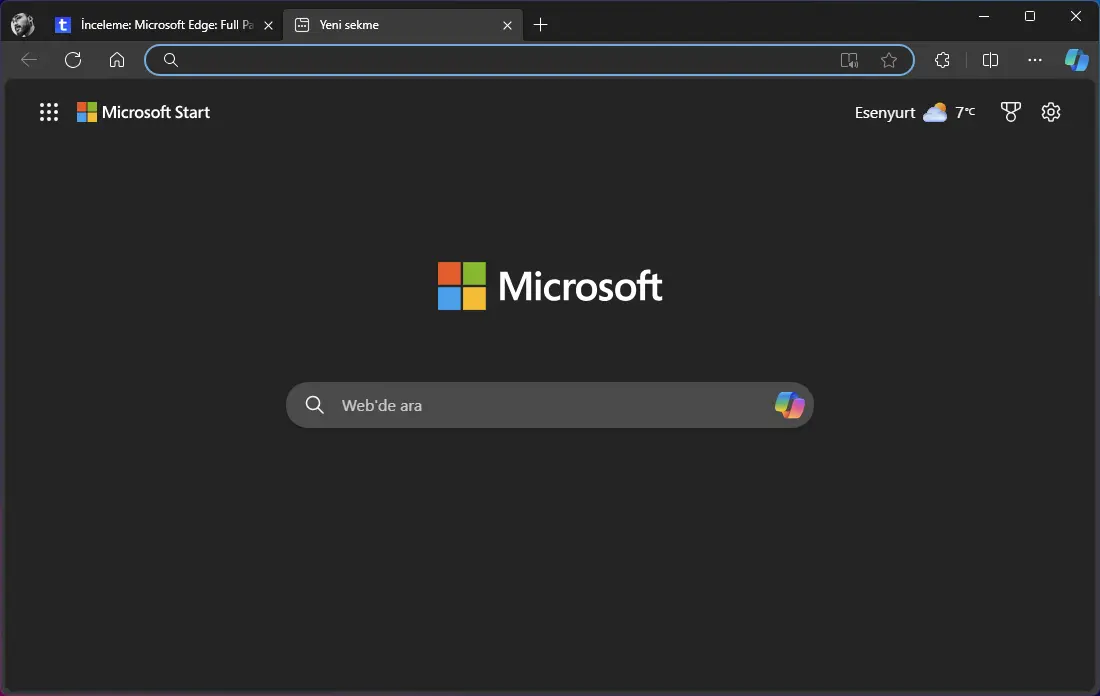Open page settings gear icon

[1050, 112]
